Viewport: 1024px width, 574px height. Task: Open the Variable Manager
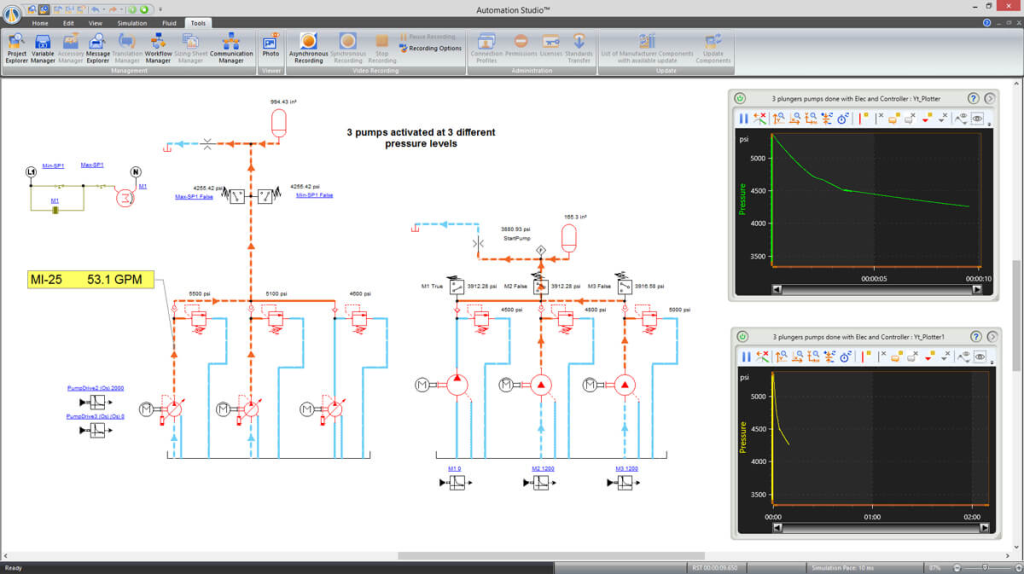click(42, 49)
